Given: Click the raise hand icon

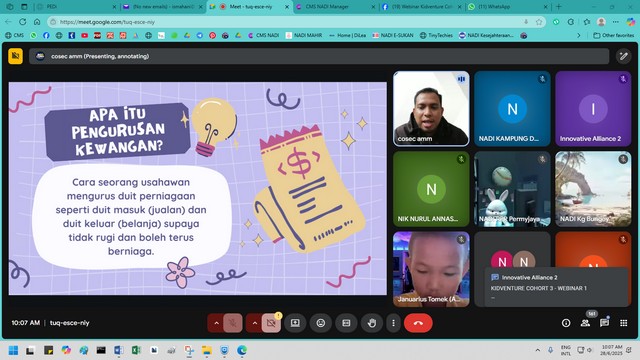Looking at the screenshot, I should (x=371, y=323).
